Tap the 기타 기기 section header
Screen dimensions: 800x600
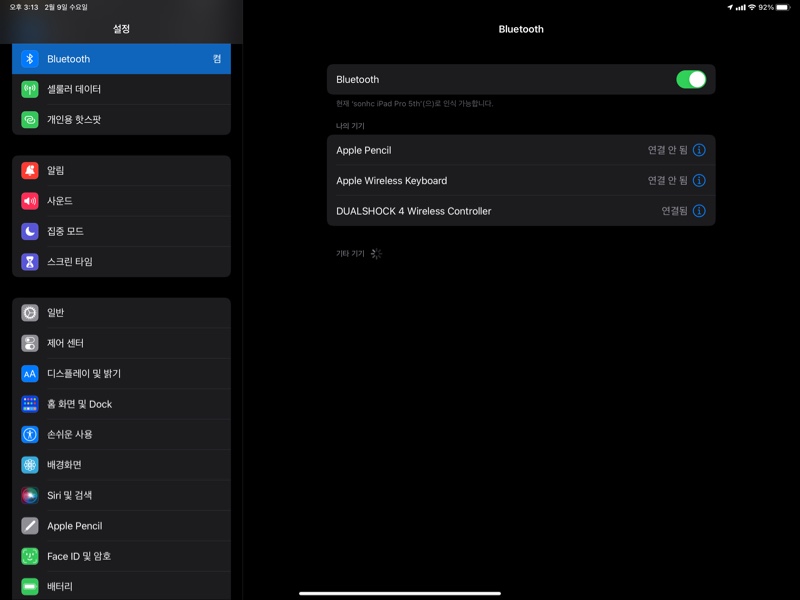[x=350, y=254]
